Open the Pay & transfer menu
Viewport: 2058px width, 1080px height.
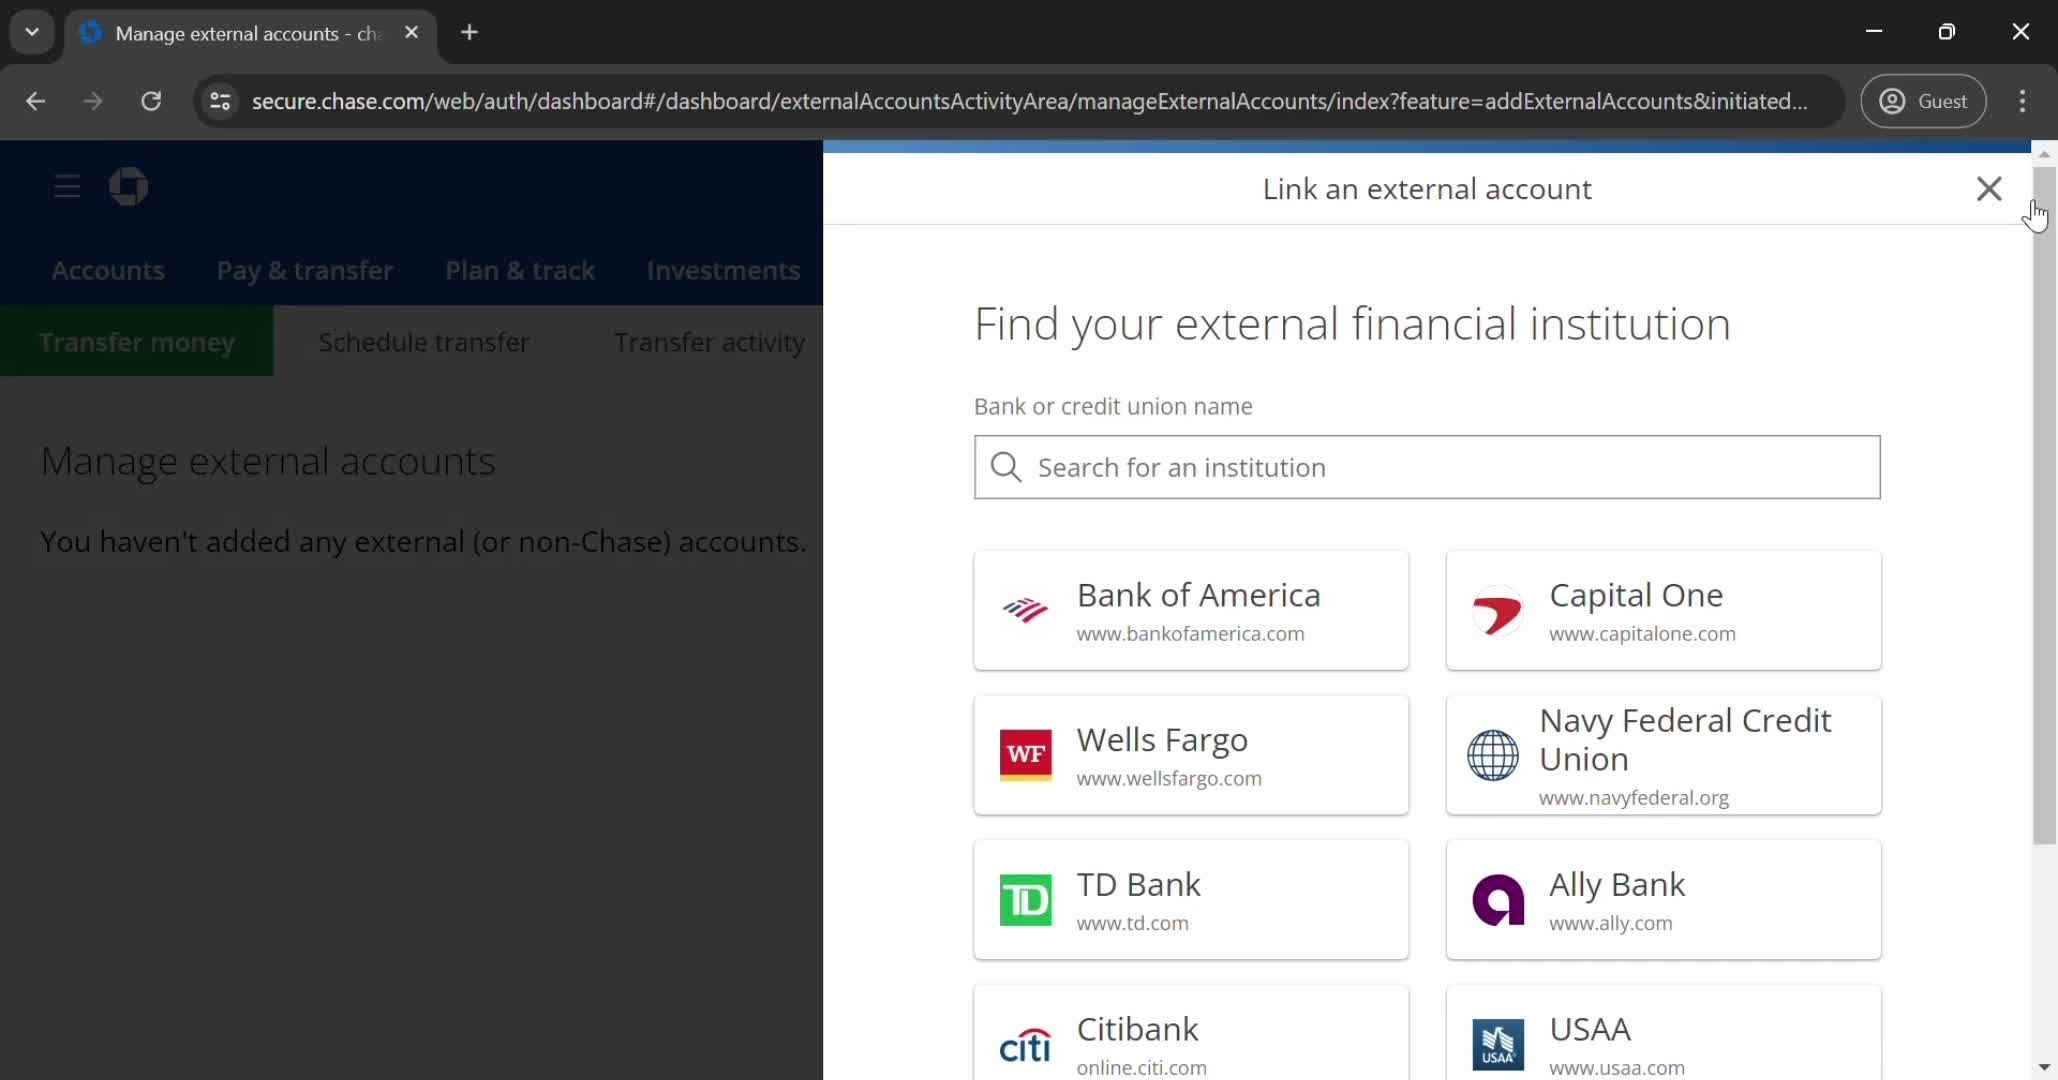click(304, 270)
